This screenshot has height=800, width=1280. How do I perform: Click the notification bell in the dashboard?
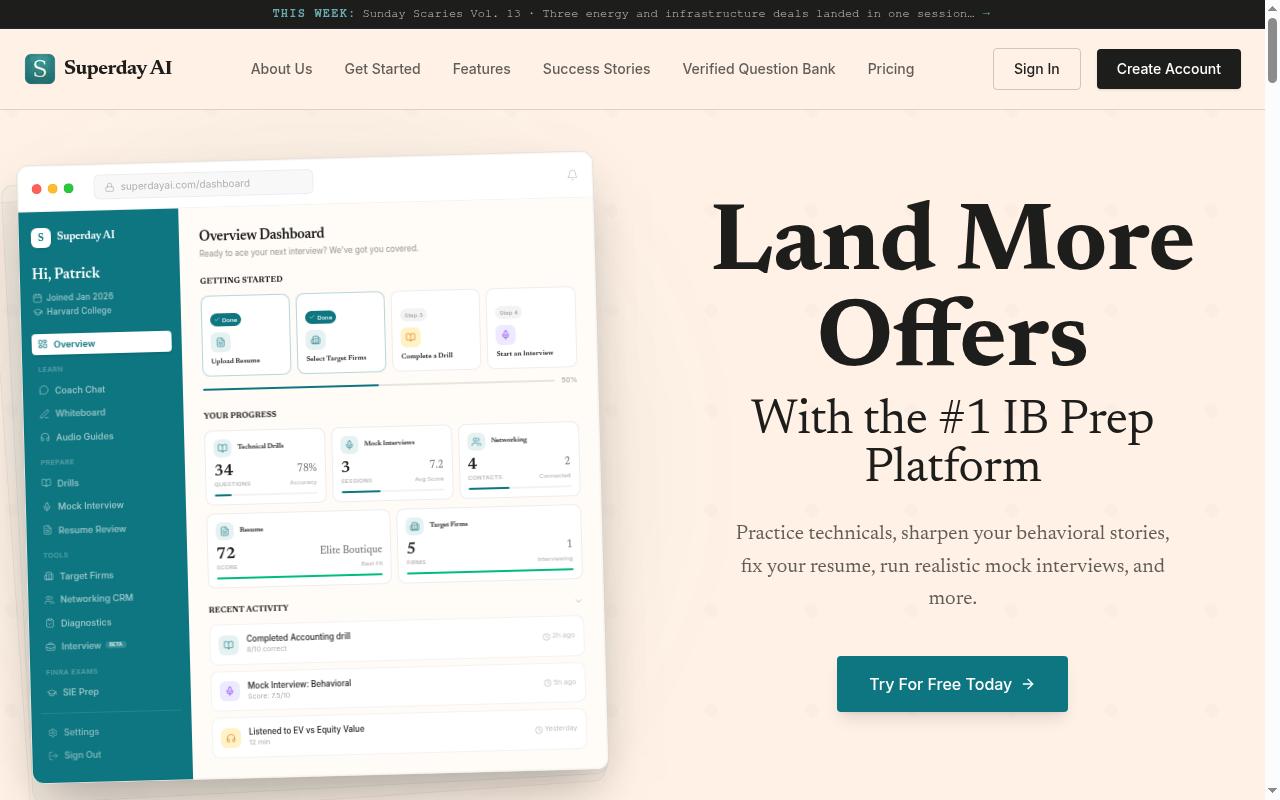pyautogui.click(x=572, y=174)
